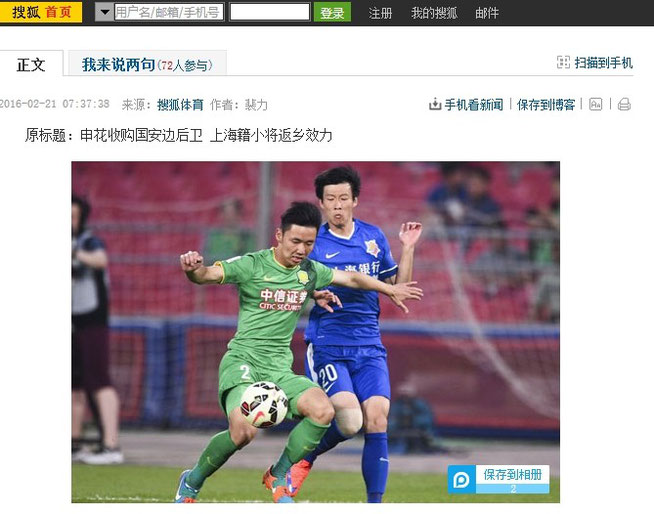Open the 邮件 link in top bar
654x514 pixels.
tap(487, 13)
